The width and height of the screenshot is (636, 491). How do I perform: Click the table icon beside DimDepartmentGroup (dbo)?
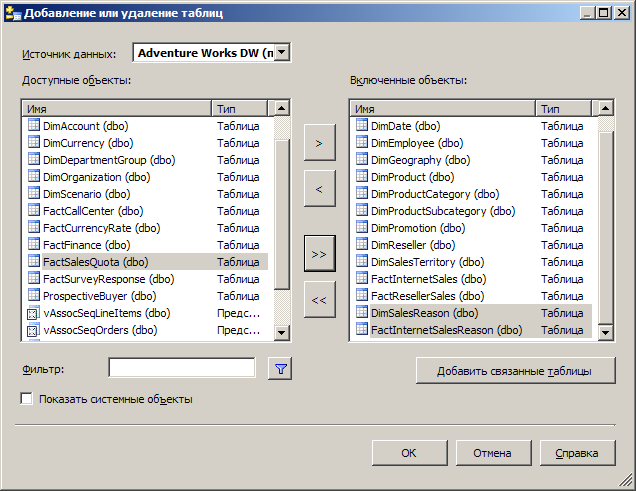34,159
